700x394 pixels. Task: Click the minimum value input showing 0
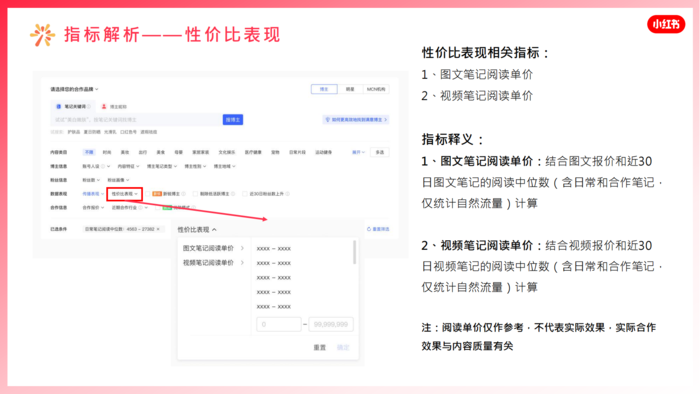pyautogui.click(x=279, y=324)
